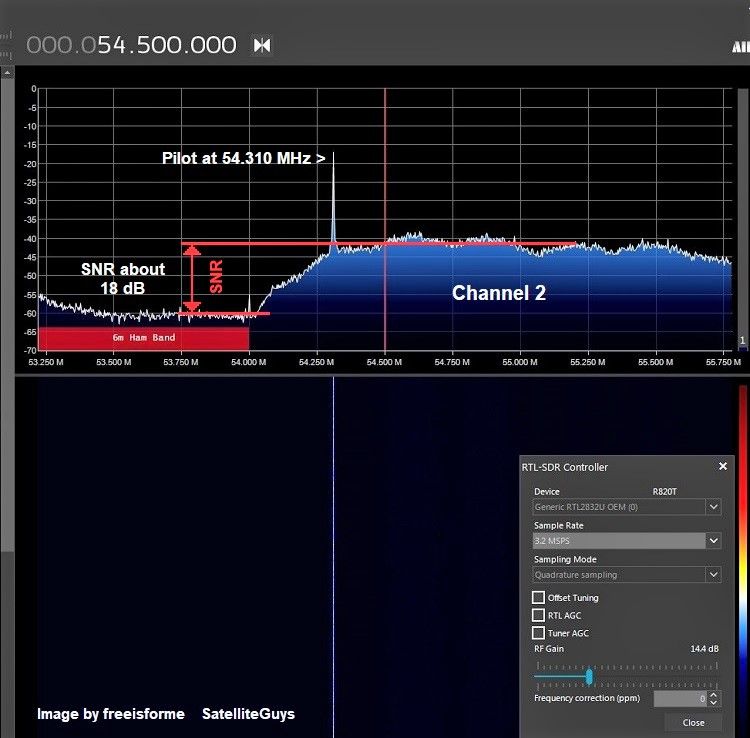Screen dimensions: 750x738
Task: Enable the Offset Tuning checkbox
Action: (539, 598)
